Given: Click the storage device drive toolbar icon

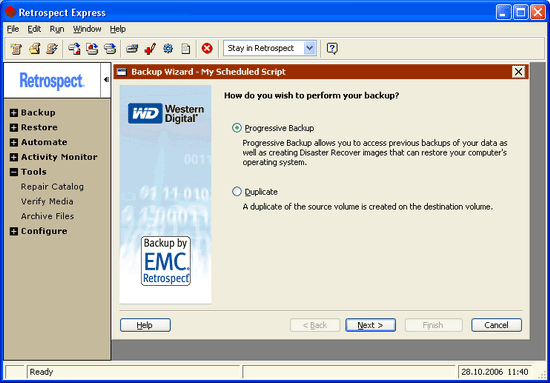Looking at the screenshot, I should coord(132,48).
